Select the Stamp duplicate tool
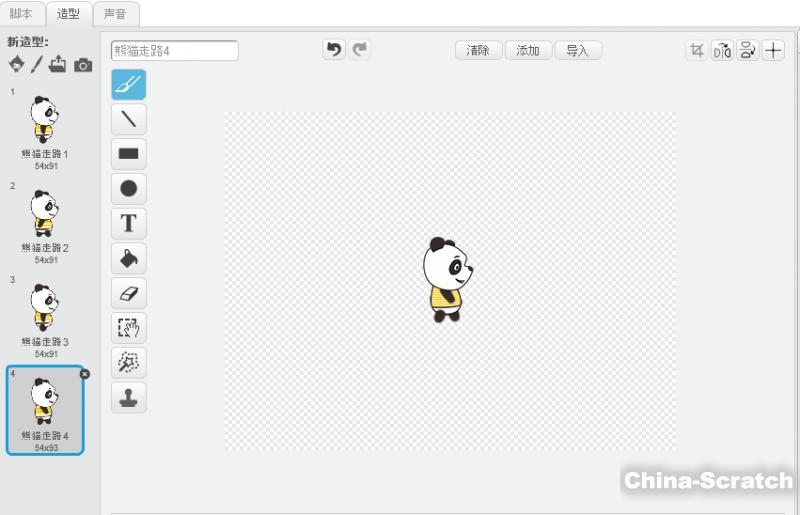The image size is (800, 515). pyautogui.click(x=128, y=396)
